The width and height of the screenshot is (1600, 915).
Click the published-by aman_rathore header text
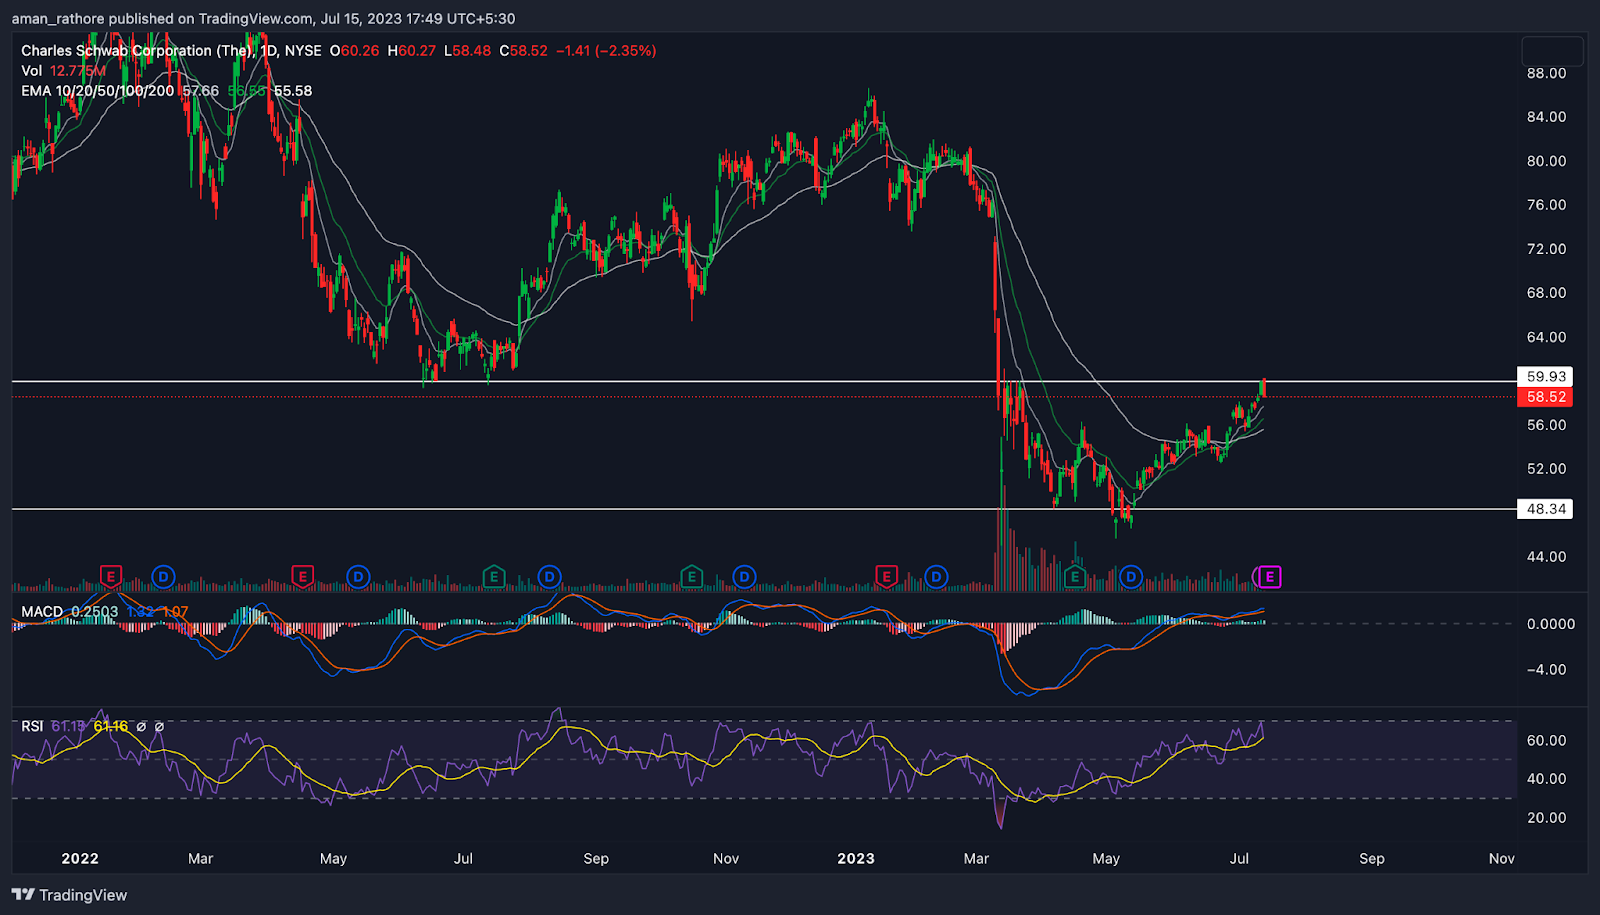point(263,18)
